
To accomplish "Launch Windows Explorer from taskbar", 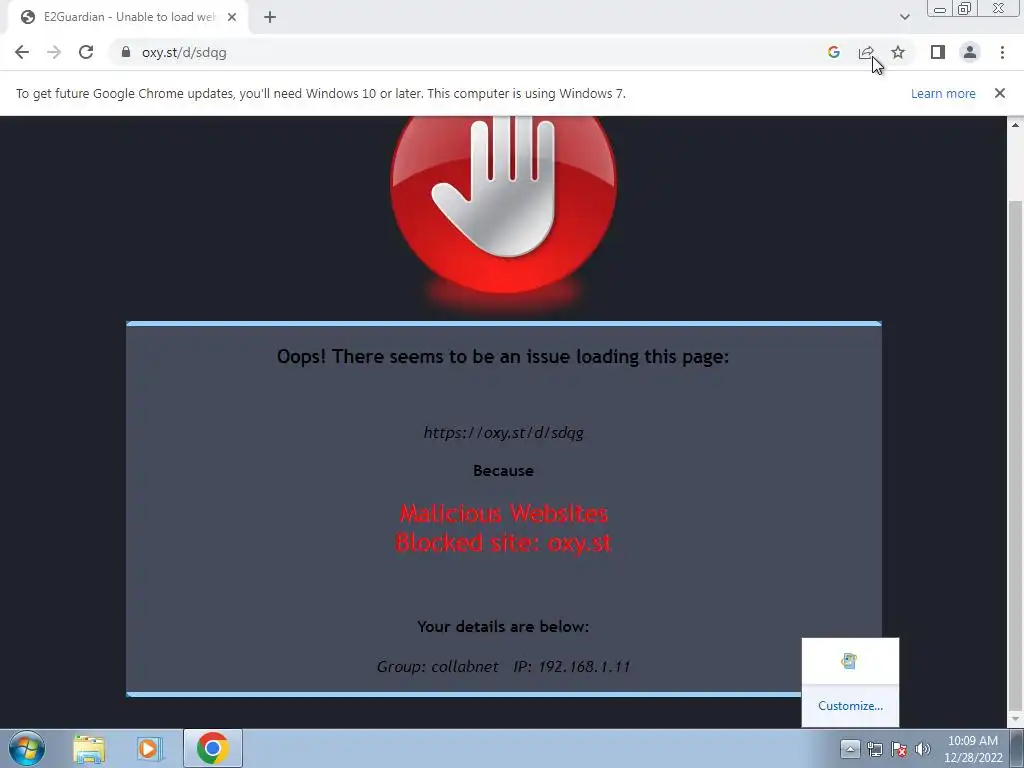I will (x=89, y=748).
